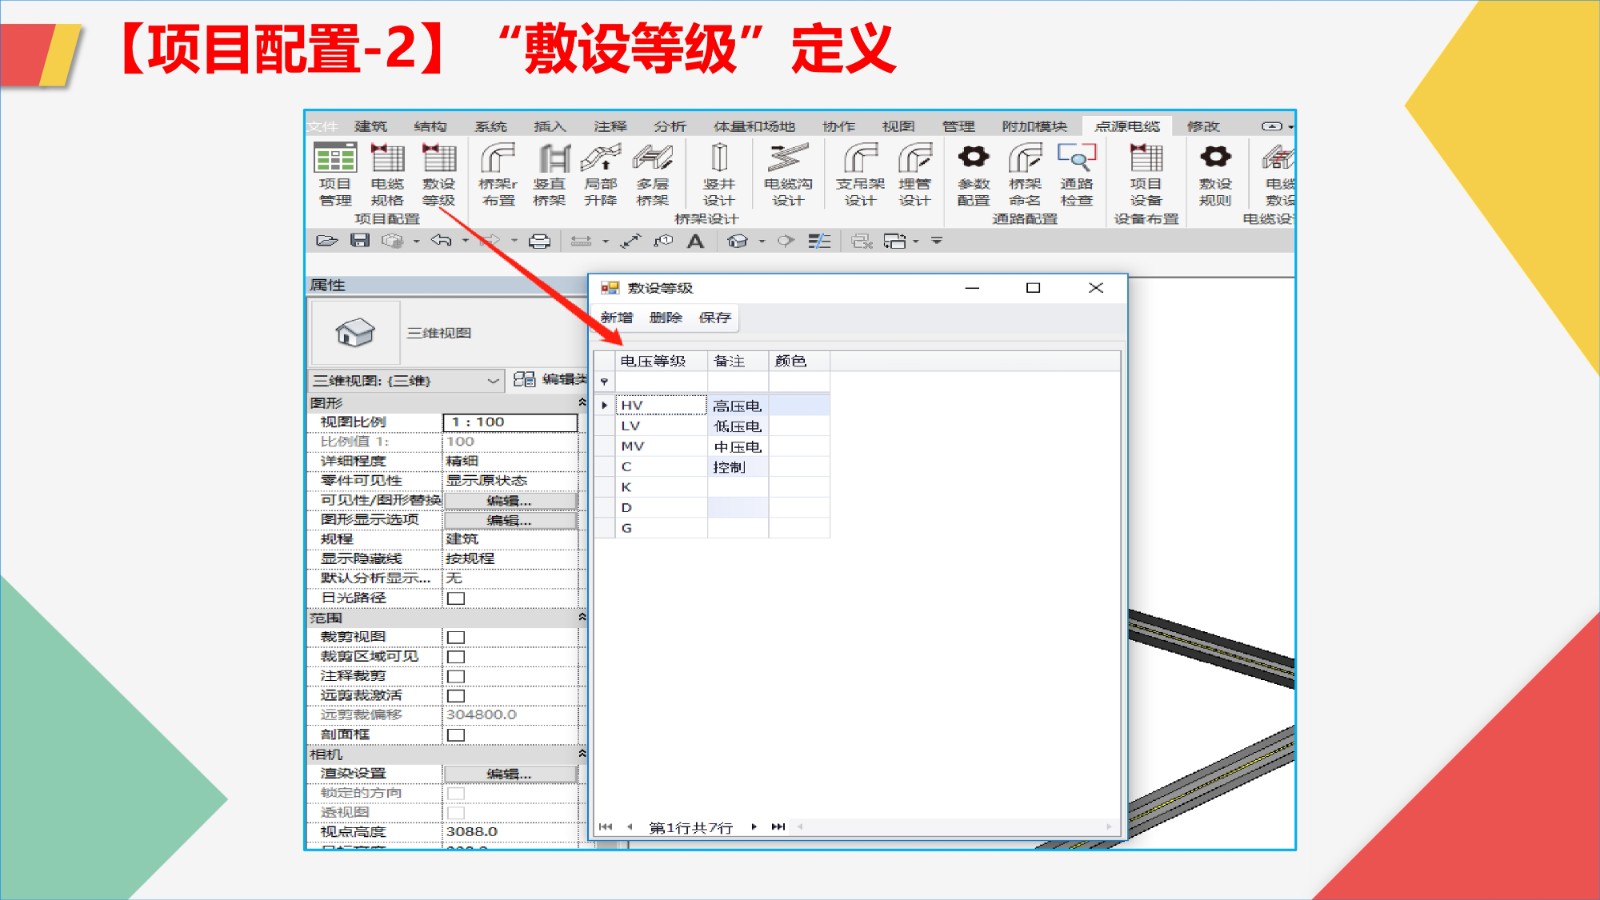
Task: Click the 颜色 cell of the HV row
Action: pyautogui.click(x=798, y=406)
